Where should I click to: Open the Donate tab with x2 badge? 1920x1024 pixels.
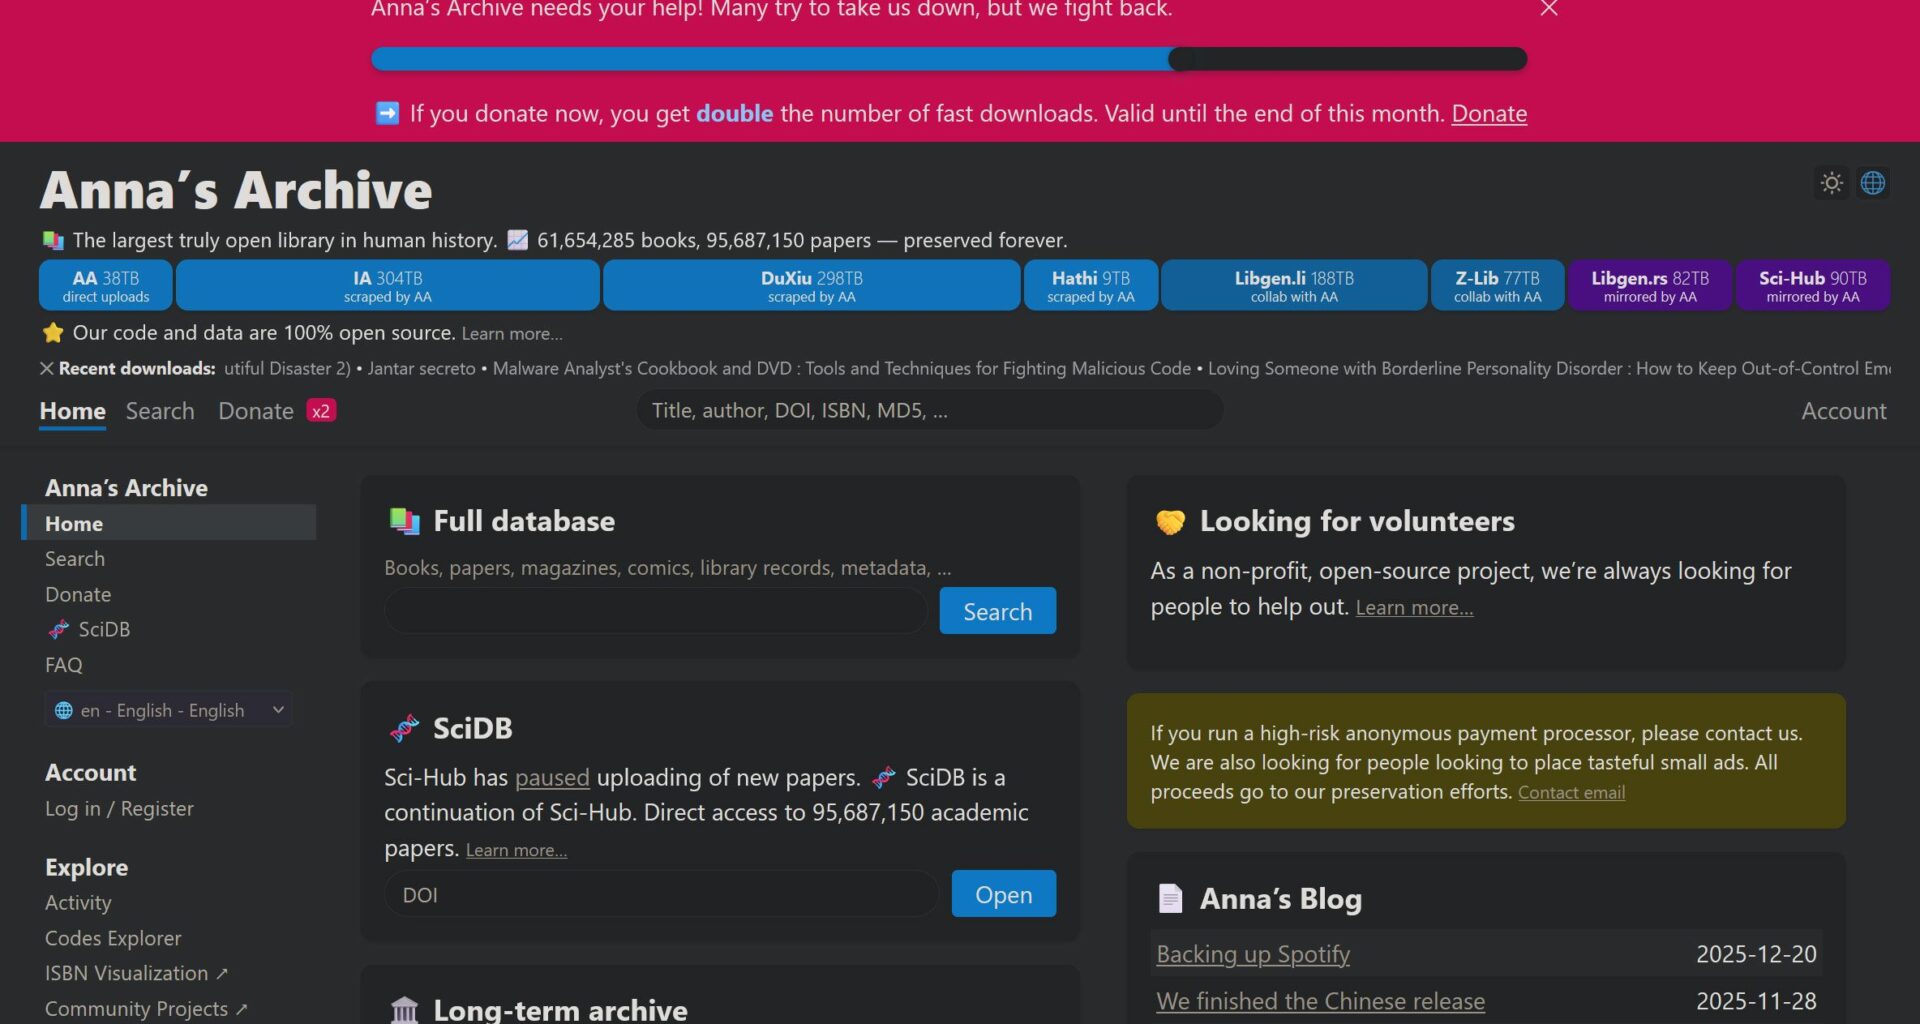[256, 411]
